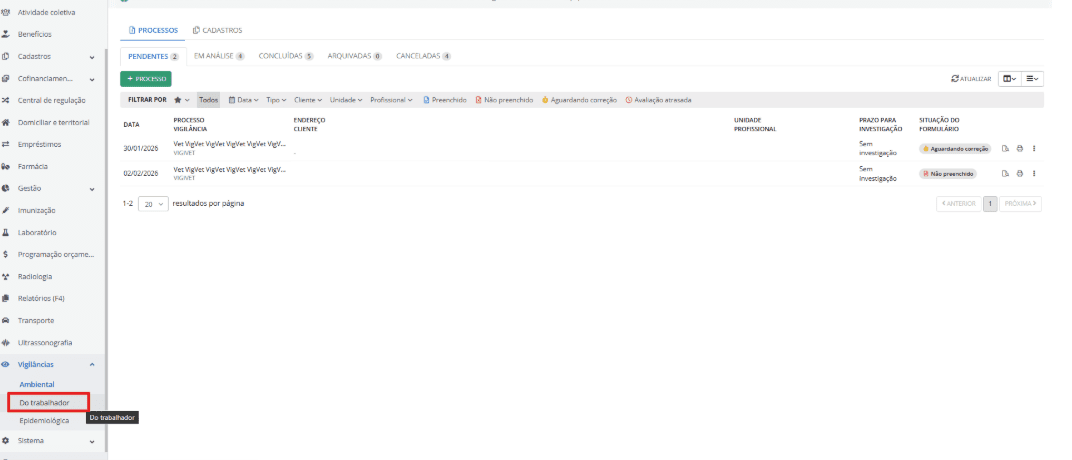The width and height of the screenshot is (1072, 460).
Task: Open Laboratório from the sidebar
Action: click(x=37, y=232)
